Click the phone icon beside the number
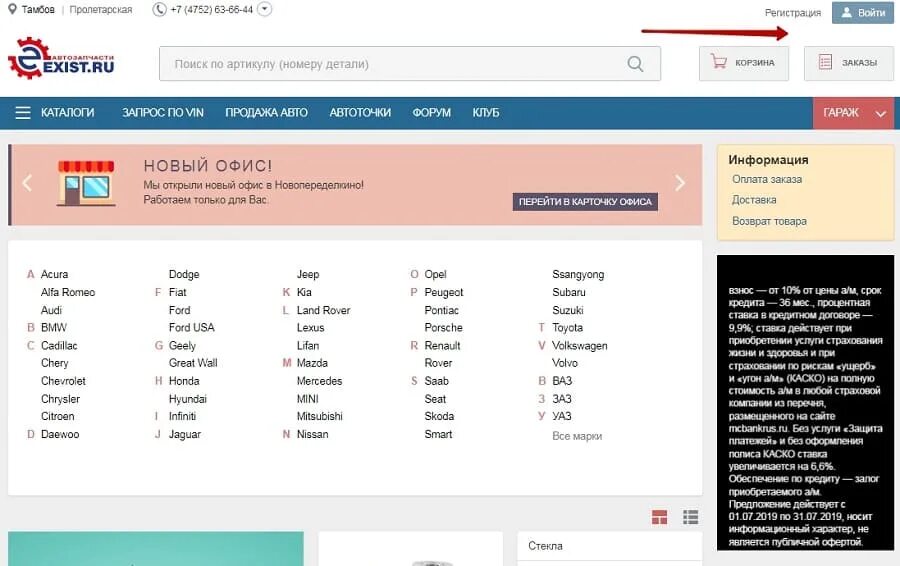Viewport: 900px width, 566px height. 159,9
